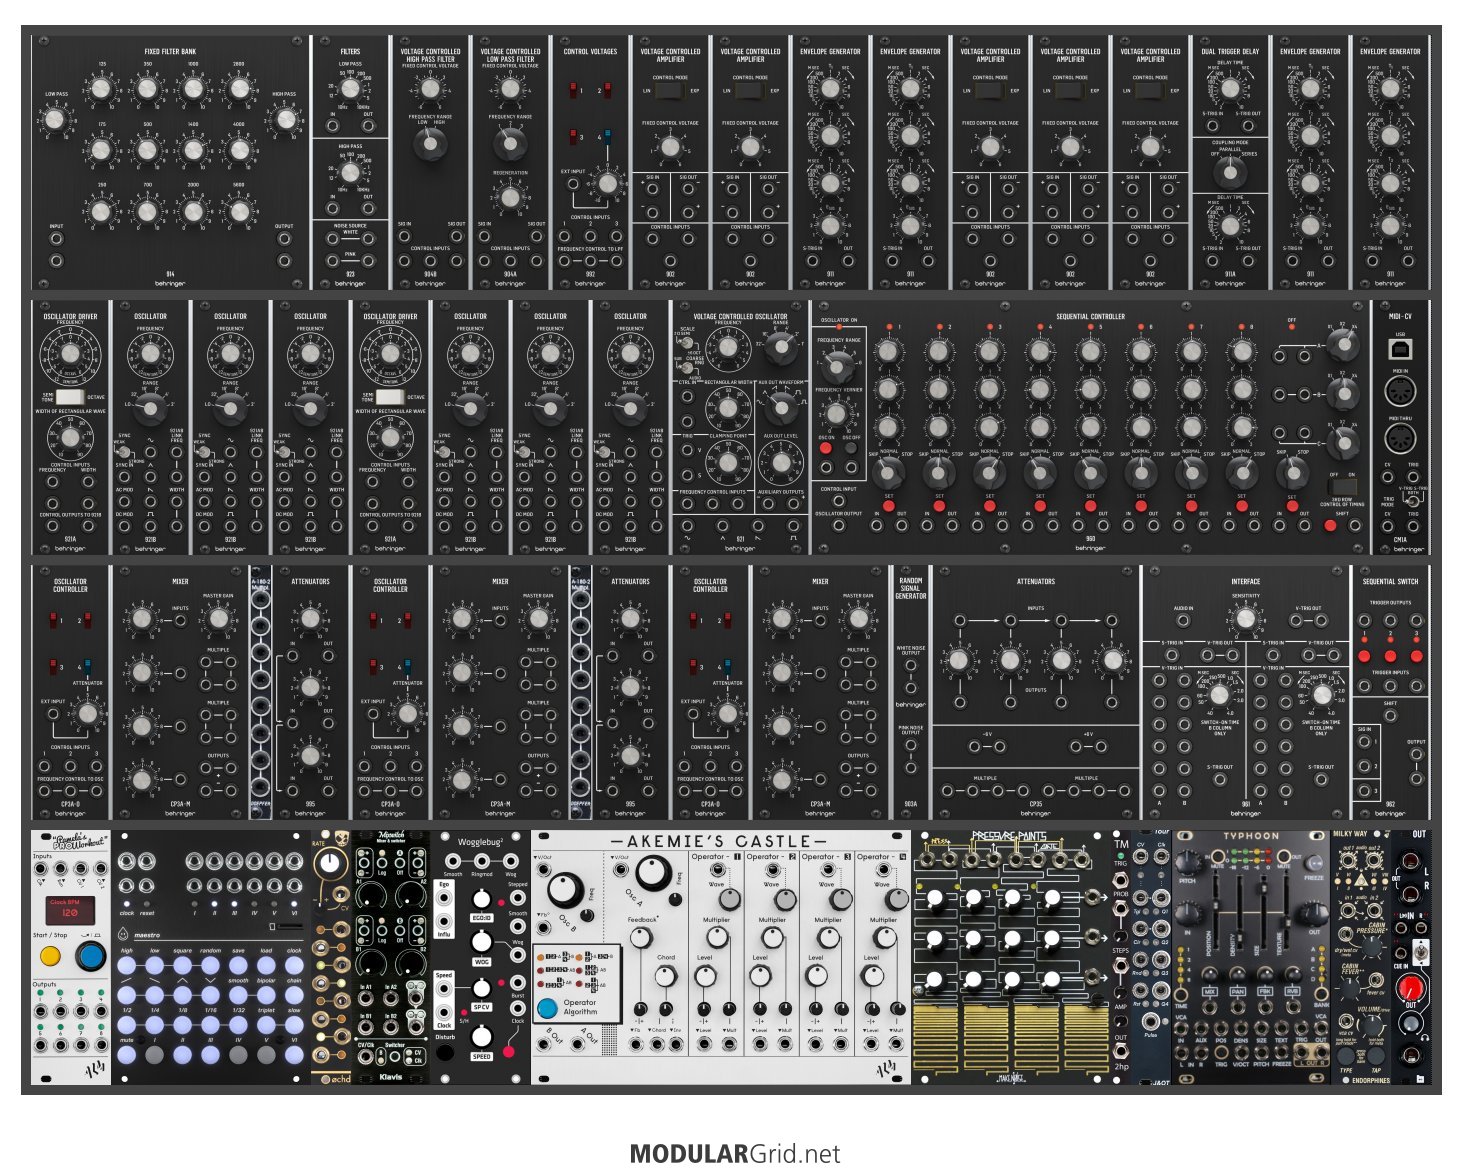Select the Clock BPM display showing 120
This screenshot has width=1472, height=1175.
tap(71, 911)
